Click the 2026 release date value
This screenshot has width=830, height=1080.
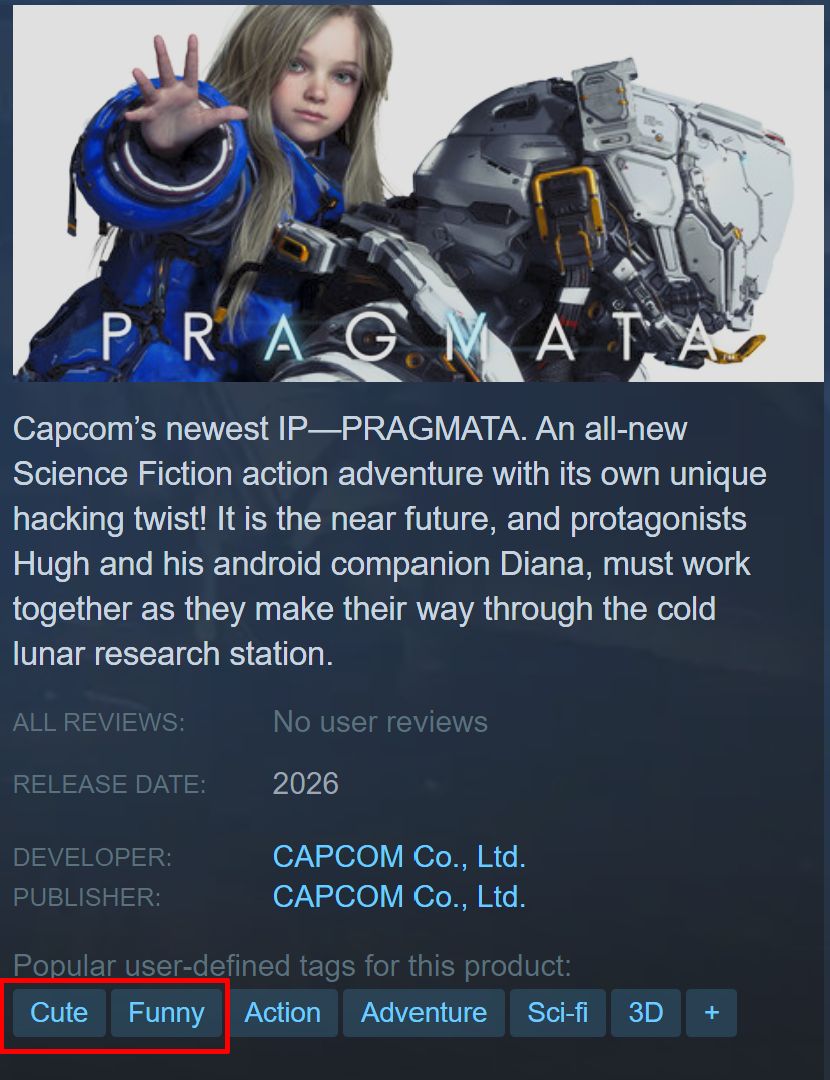306,784
